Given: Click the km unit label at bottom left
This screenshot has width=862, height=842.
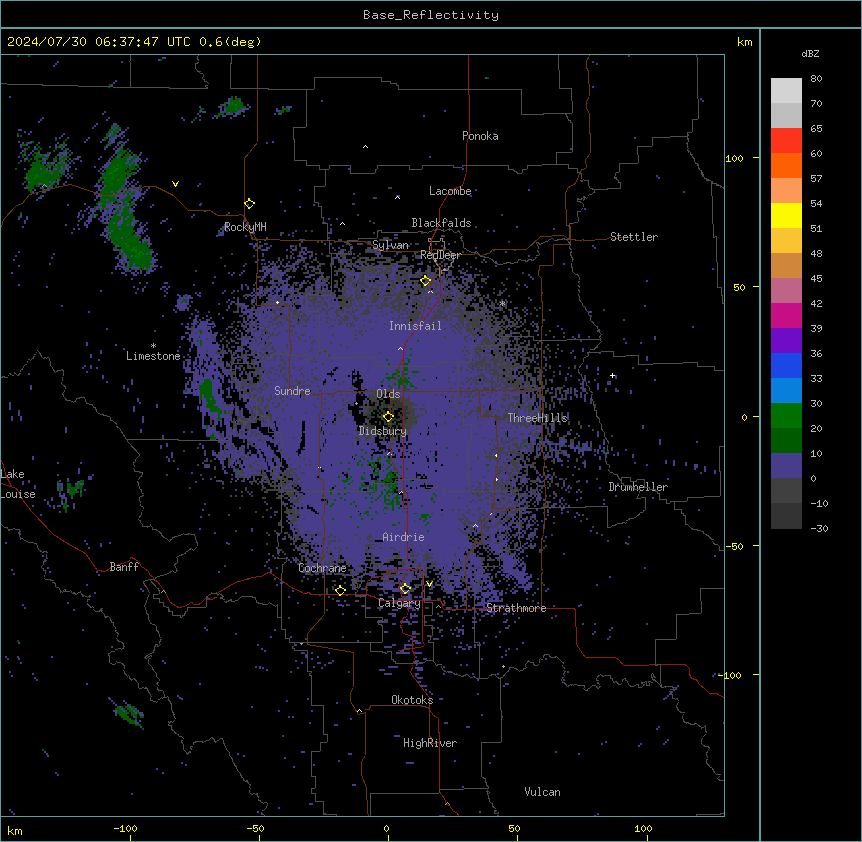Looking at the screenshot, I should click(14, 831).
